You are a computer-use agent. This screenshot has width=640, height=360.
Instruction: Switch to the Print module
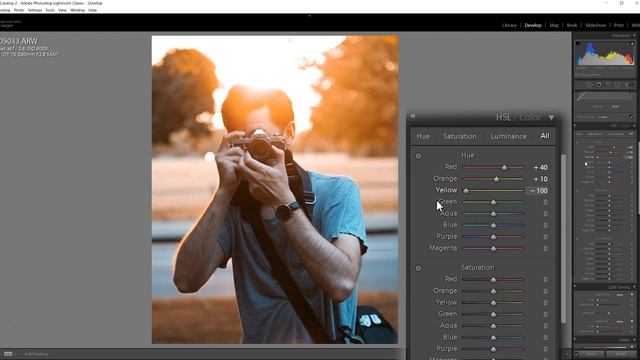[619, 25]
